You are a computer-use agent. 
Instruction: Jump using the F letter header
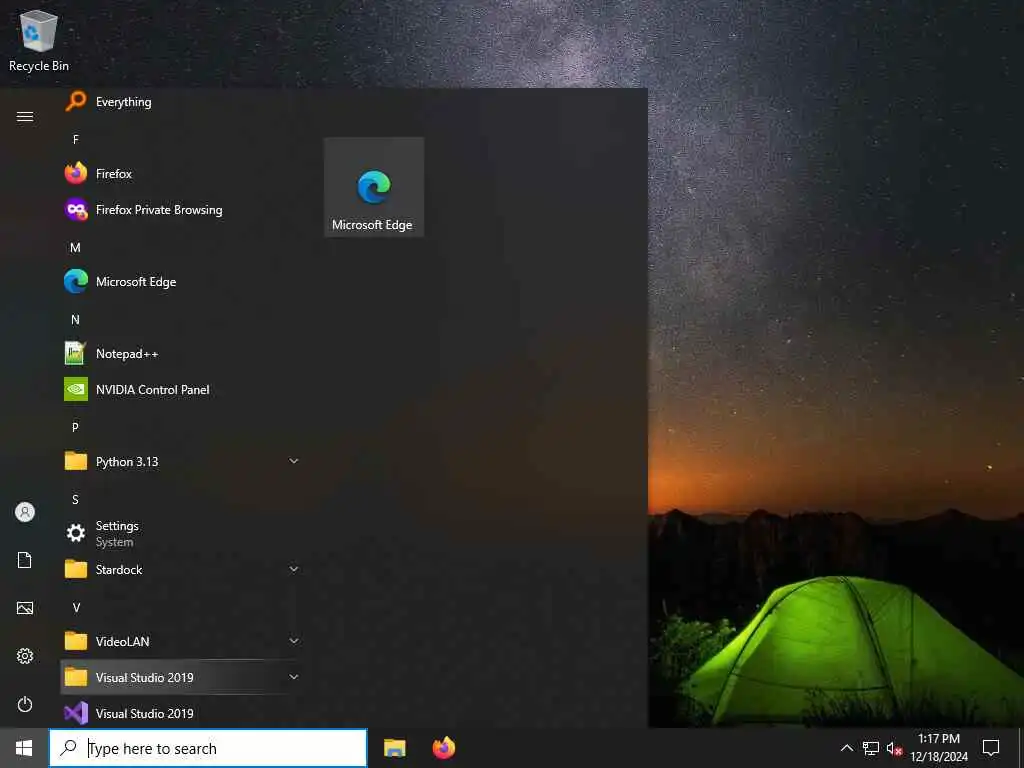tap(76, 139)
